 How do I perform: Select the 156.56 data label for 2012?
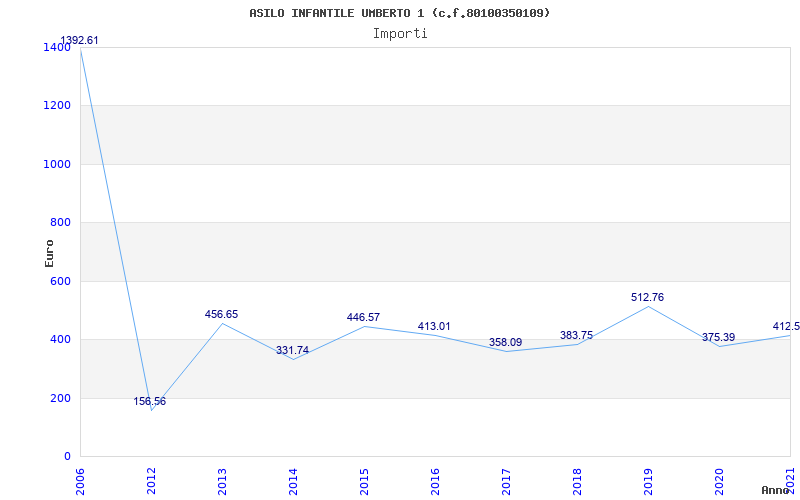coord(149,402)
